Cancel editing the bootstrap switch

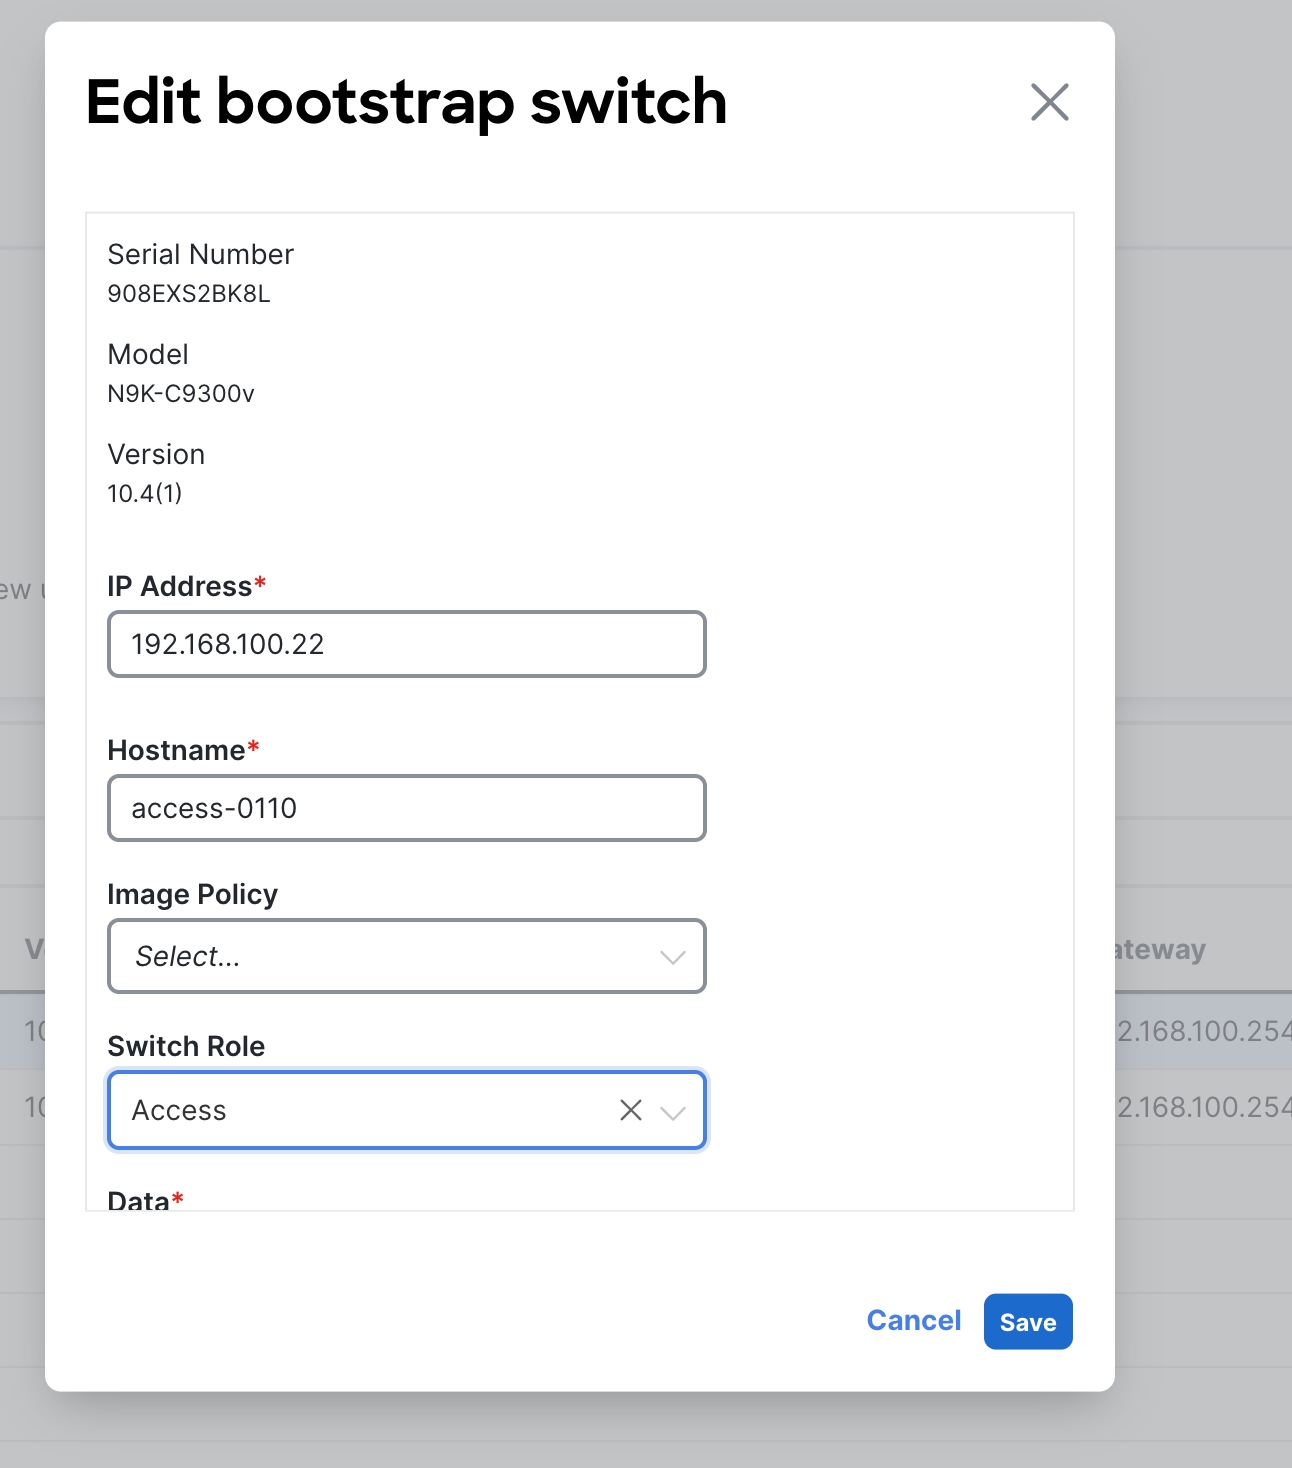click(912, 1321)
